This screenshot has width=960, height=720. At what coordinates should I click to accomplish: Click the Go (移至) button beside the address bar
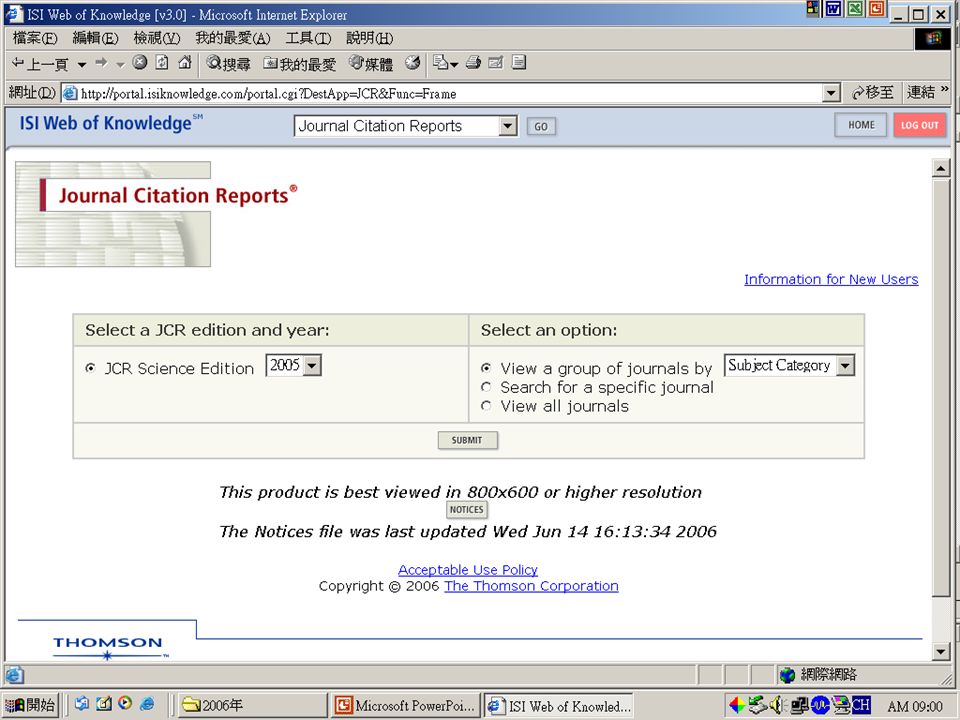872,93
